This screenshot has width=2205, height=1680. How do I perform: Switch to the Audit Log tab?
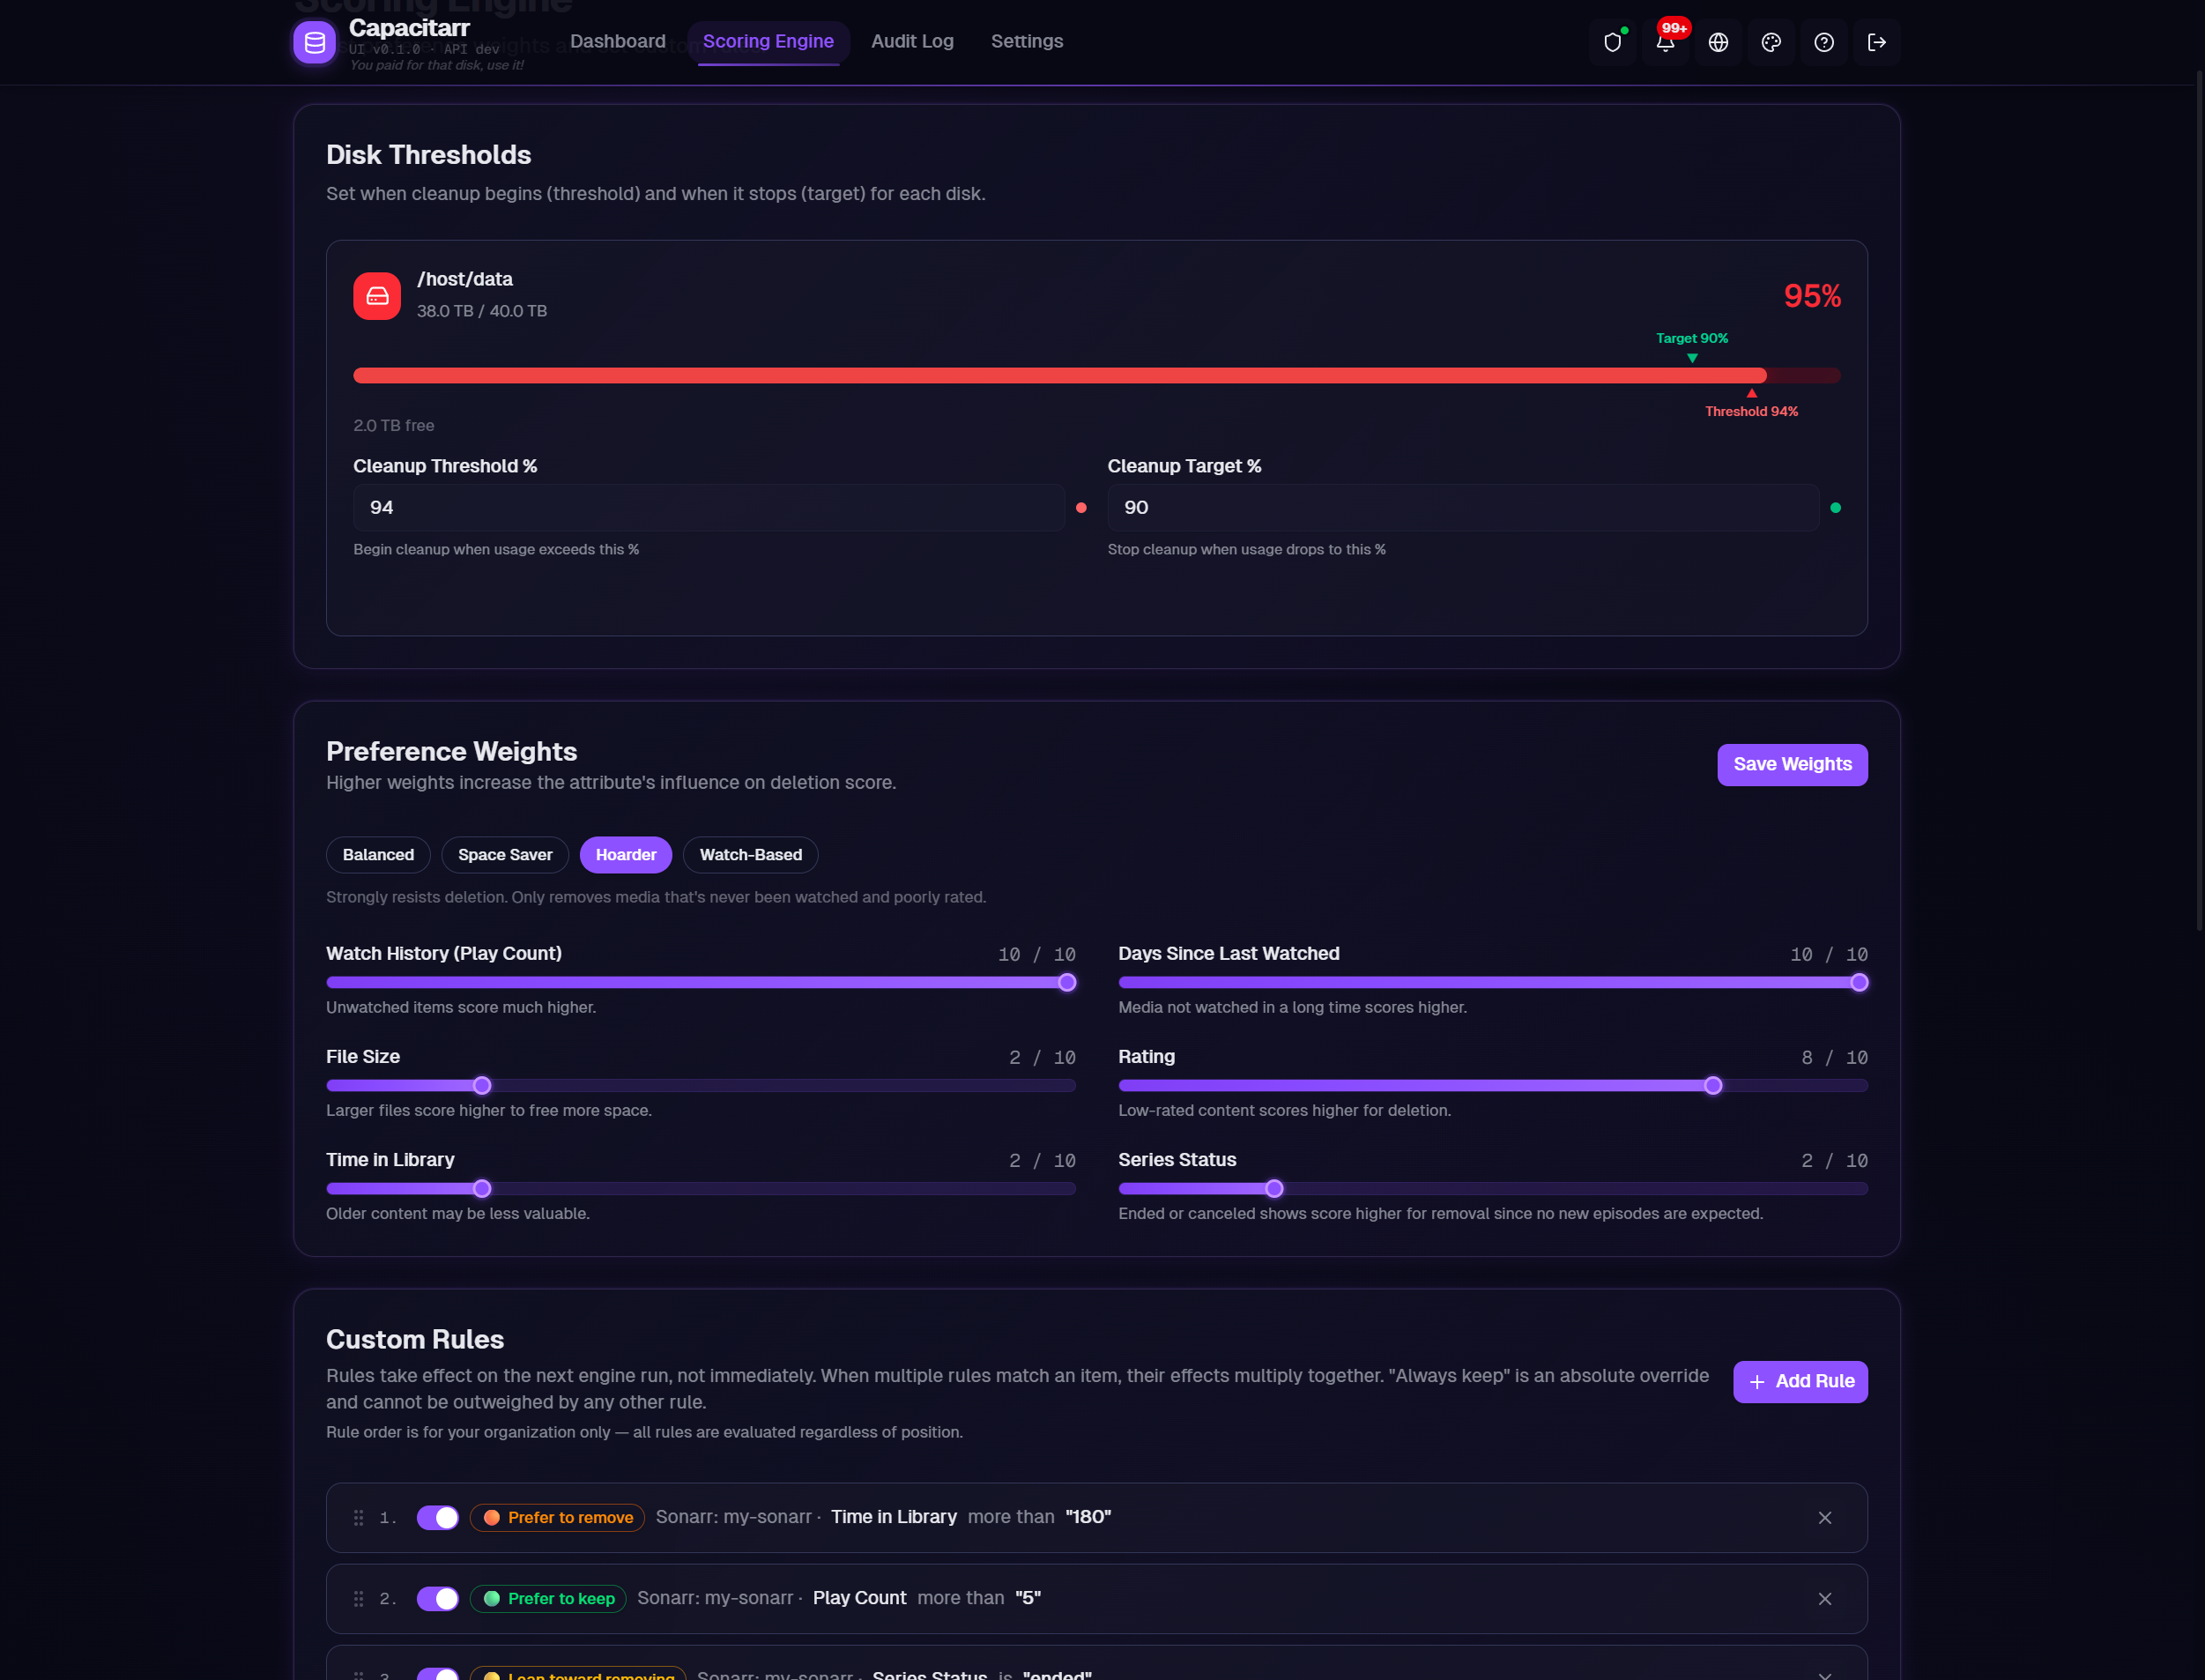911,42
